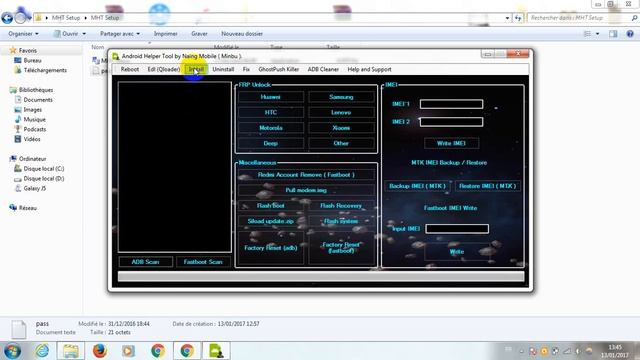Click the Windows Start button
Viewport: 640px width, 360px height.
12,351
